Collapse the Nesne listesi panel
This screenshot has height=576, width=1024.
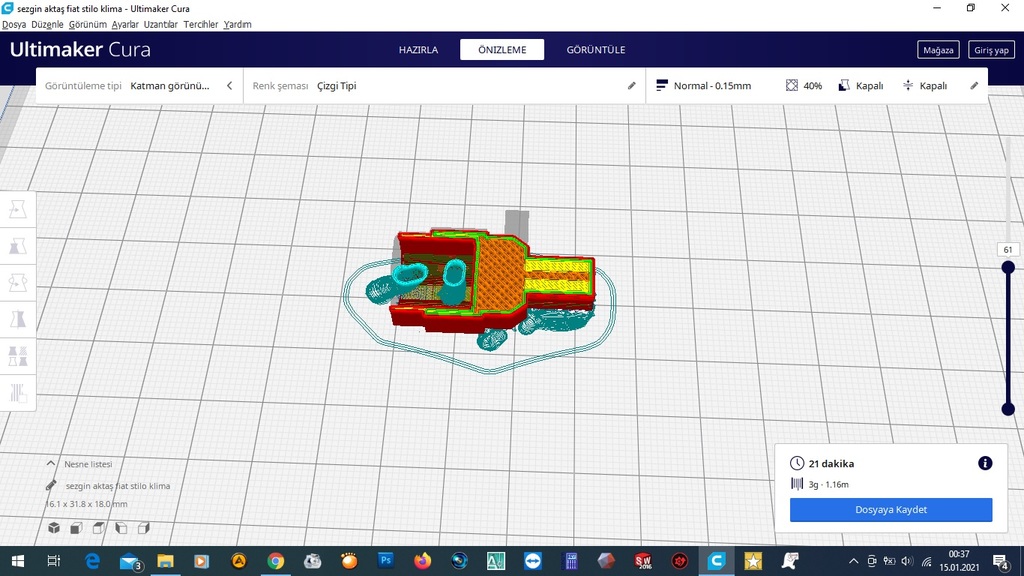(51, 463)
